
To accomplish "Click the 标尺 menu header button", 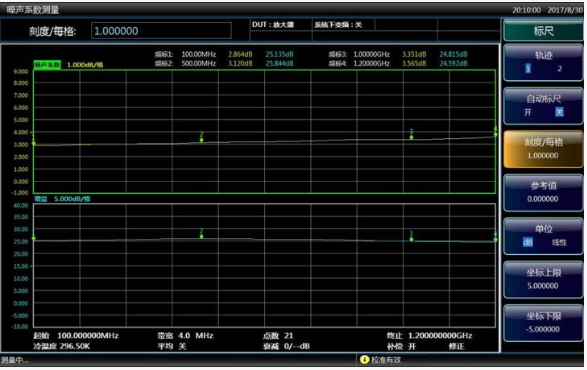I will [x=543, y=31].
